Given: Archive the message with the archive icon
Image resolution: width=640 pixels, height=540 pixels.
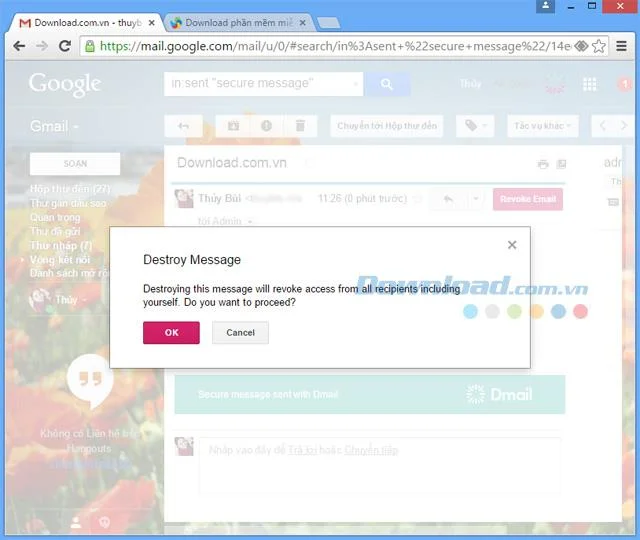Looking at the screenshot, I should point(233,126).
